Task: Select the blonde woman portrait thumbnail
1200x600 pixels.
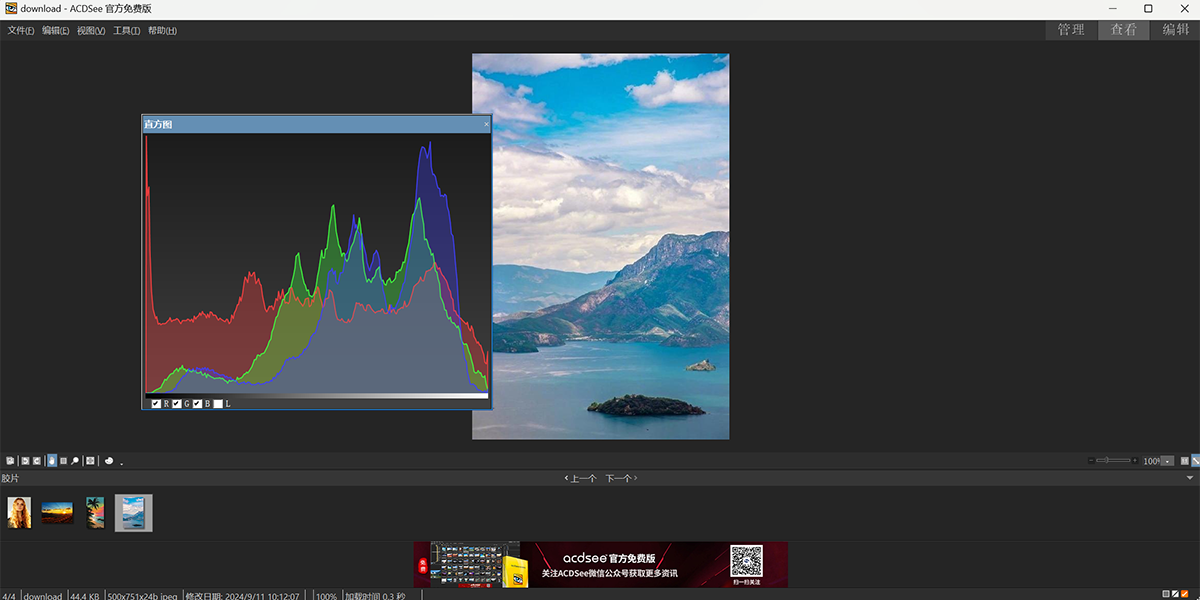Action: tap(19, 513)
